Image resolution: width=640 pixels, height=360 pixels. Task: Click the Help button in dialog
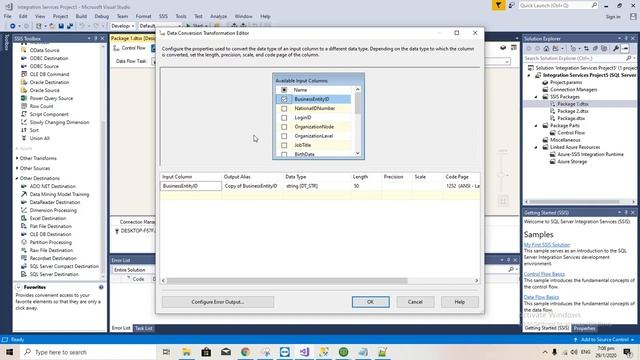(x=460, y=302)
